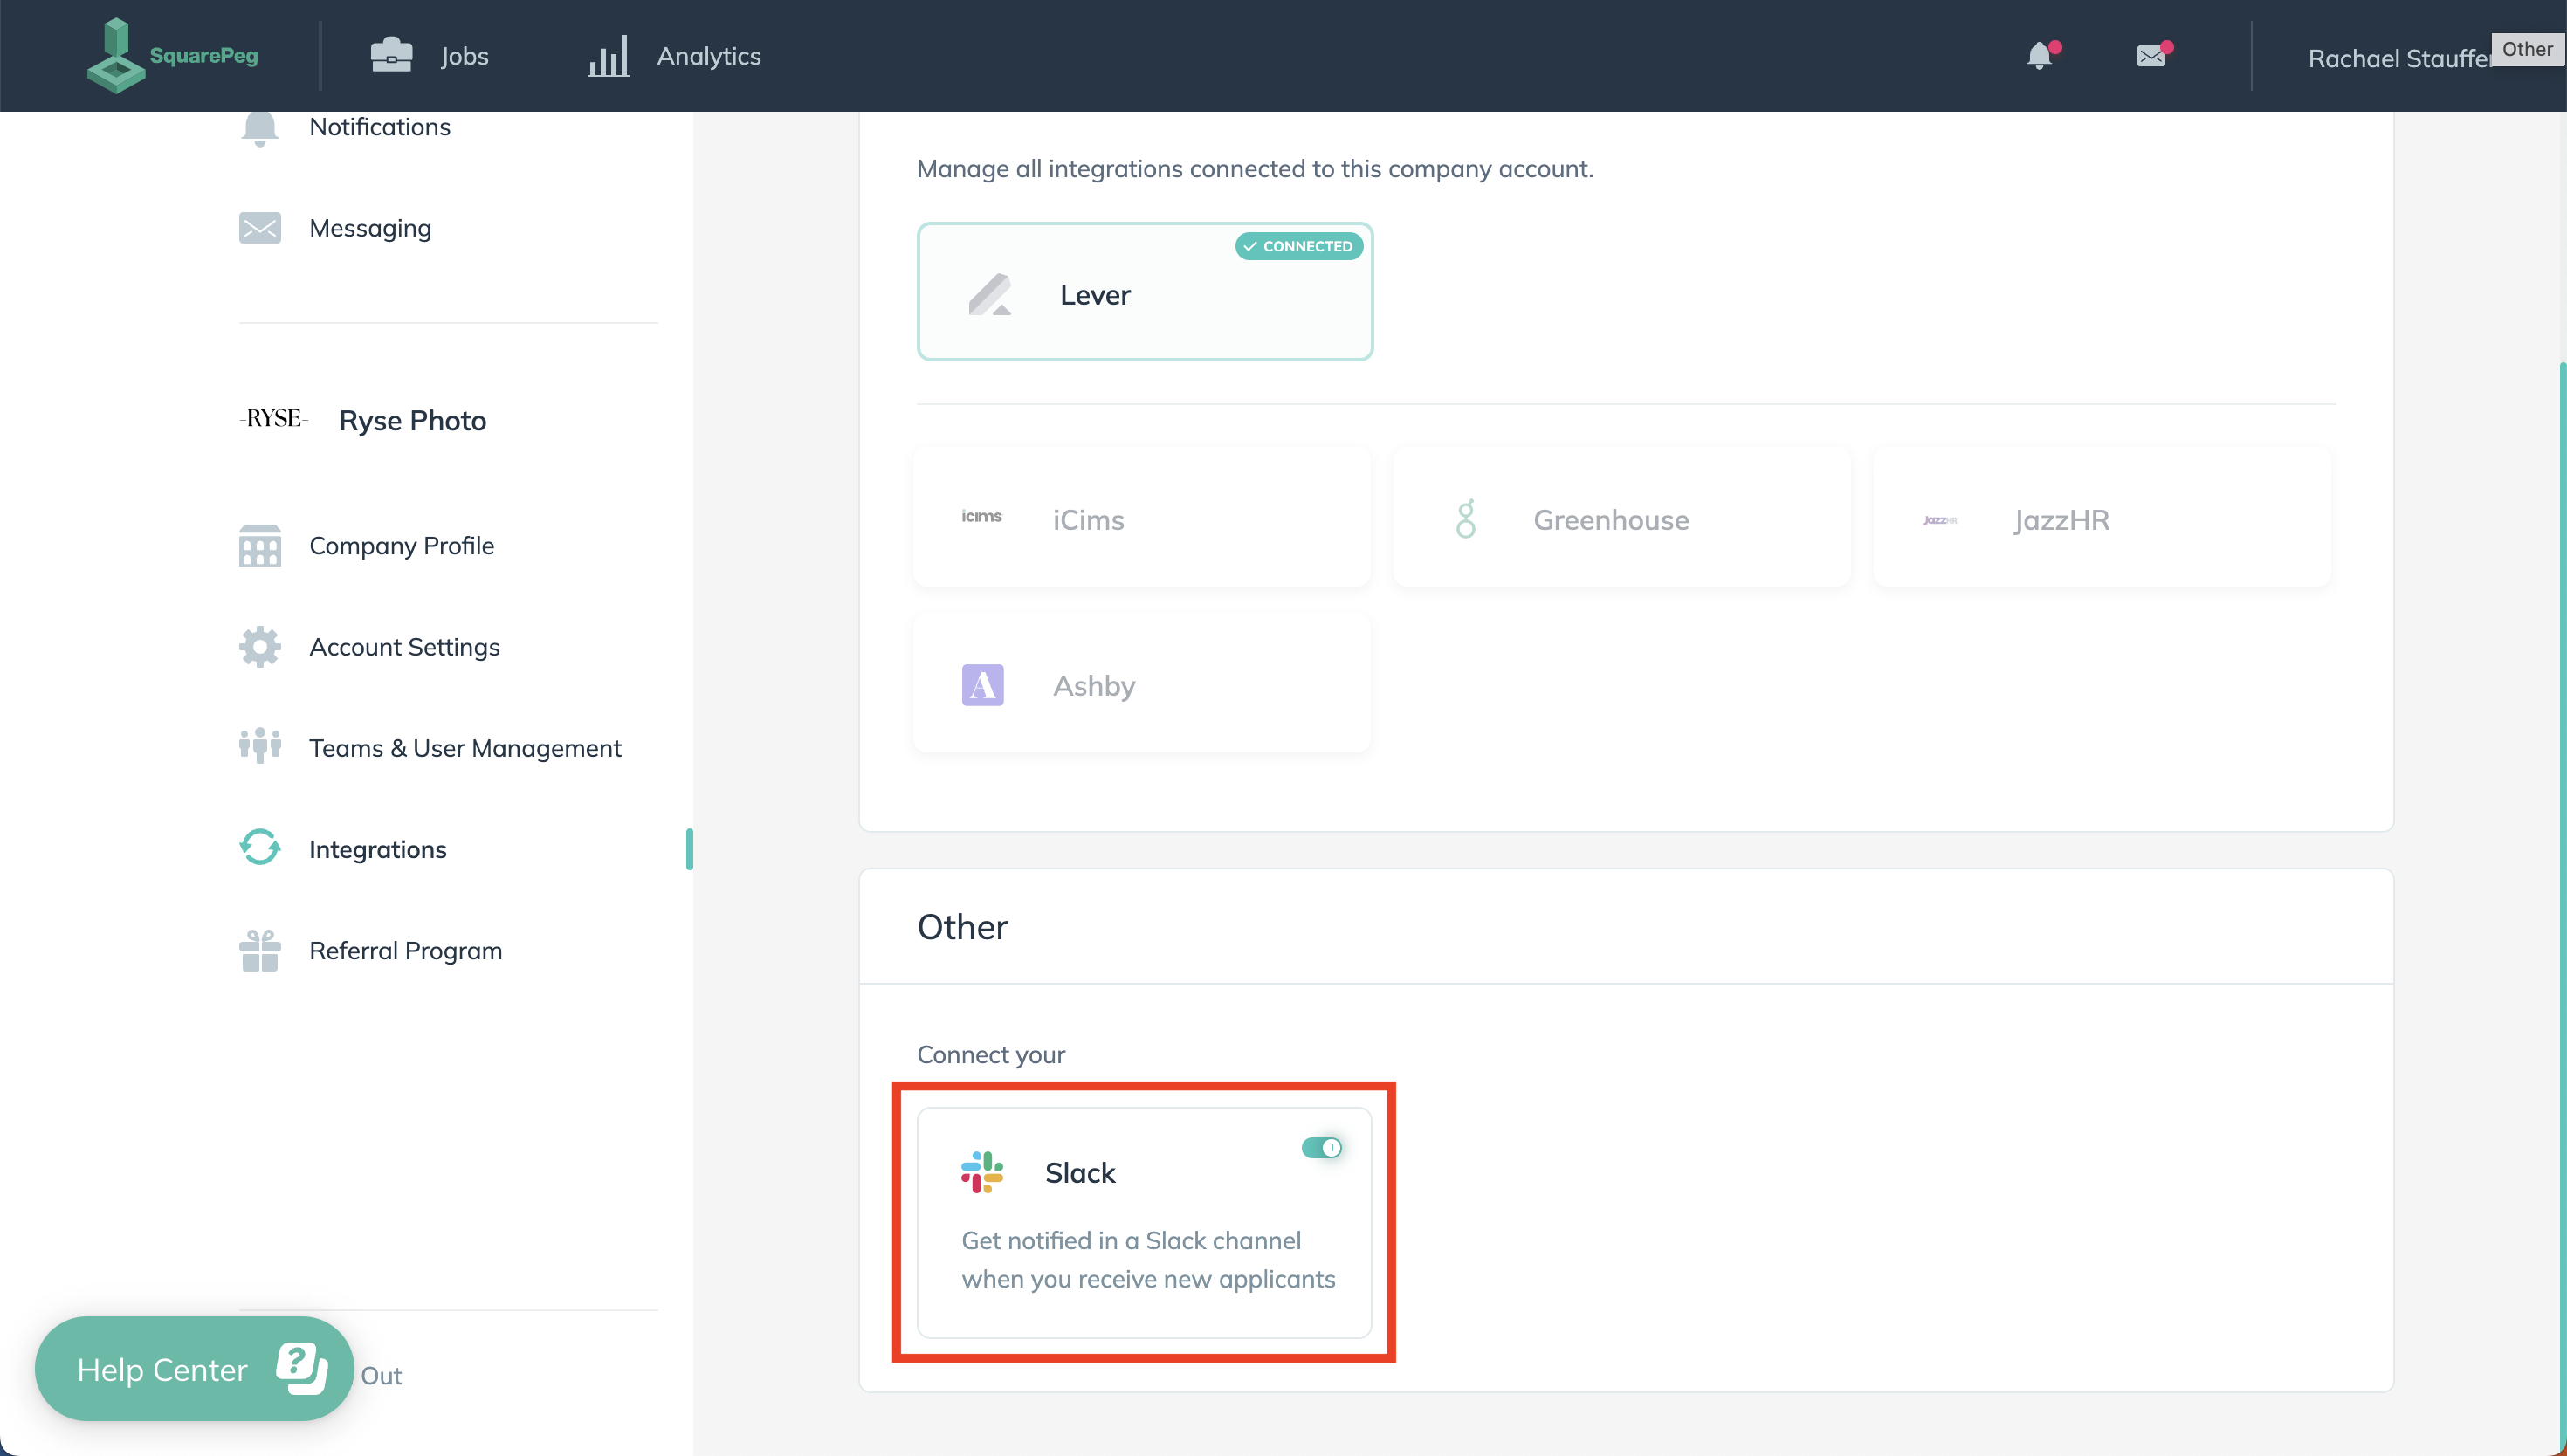Viewport: 2567px width, 1456px height.
Task: Select the JazzHR integration card
Action: point(2102,517)
